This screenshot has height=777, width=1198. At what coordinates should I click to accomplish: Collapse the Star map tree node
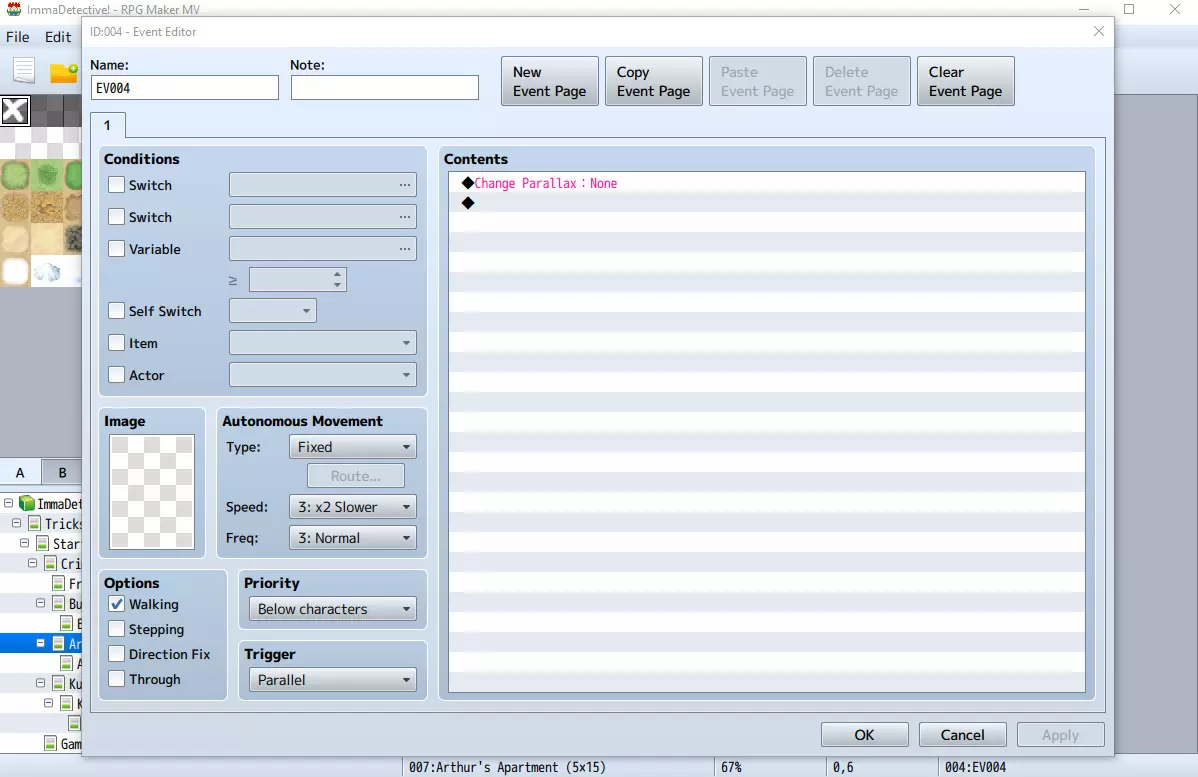[24, 543]
